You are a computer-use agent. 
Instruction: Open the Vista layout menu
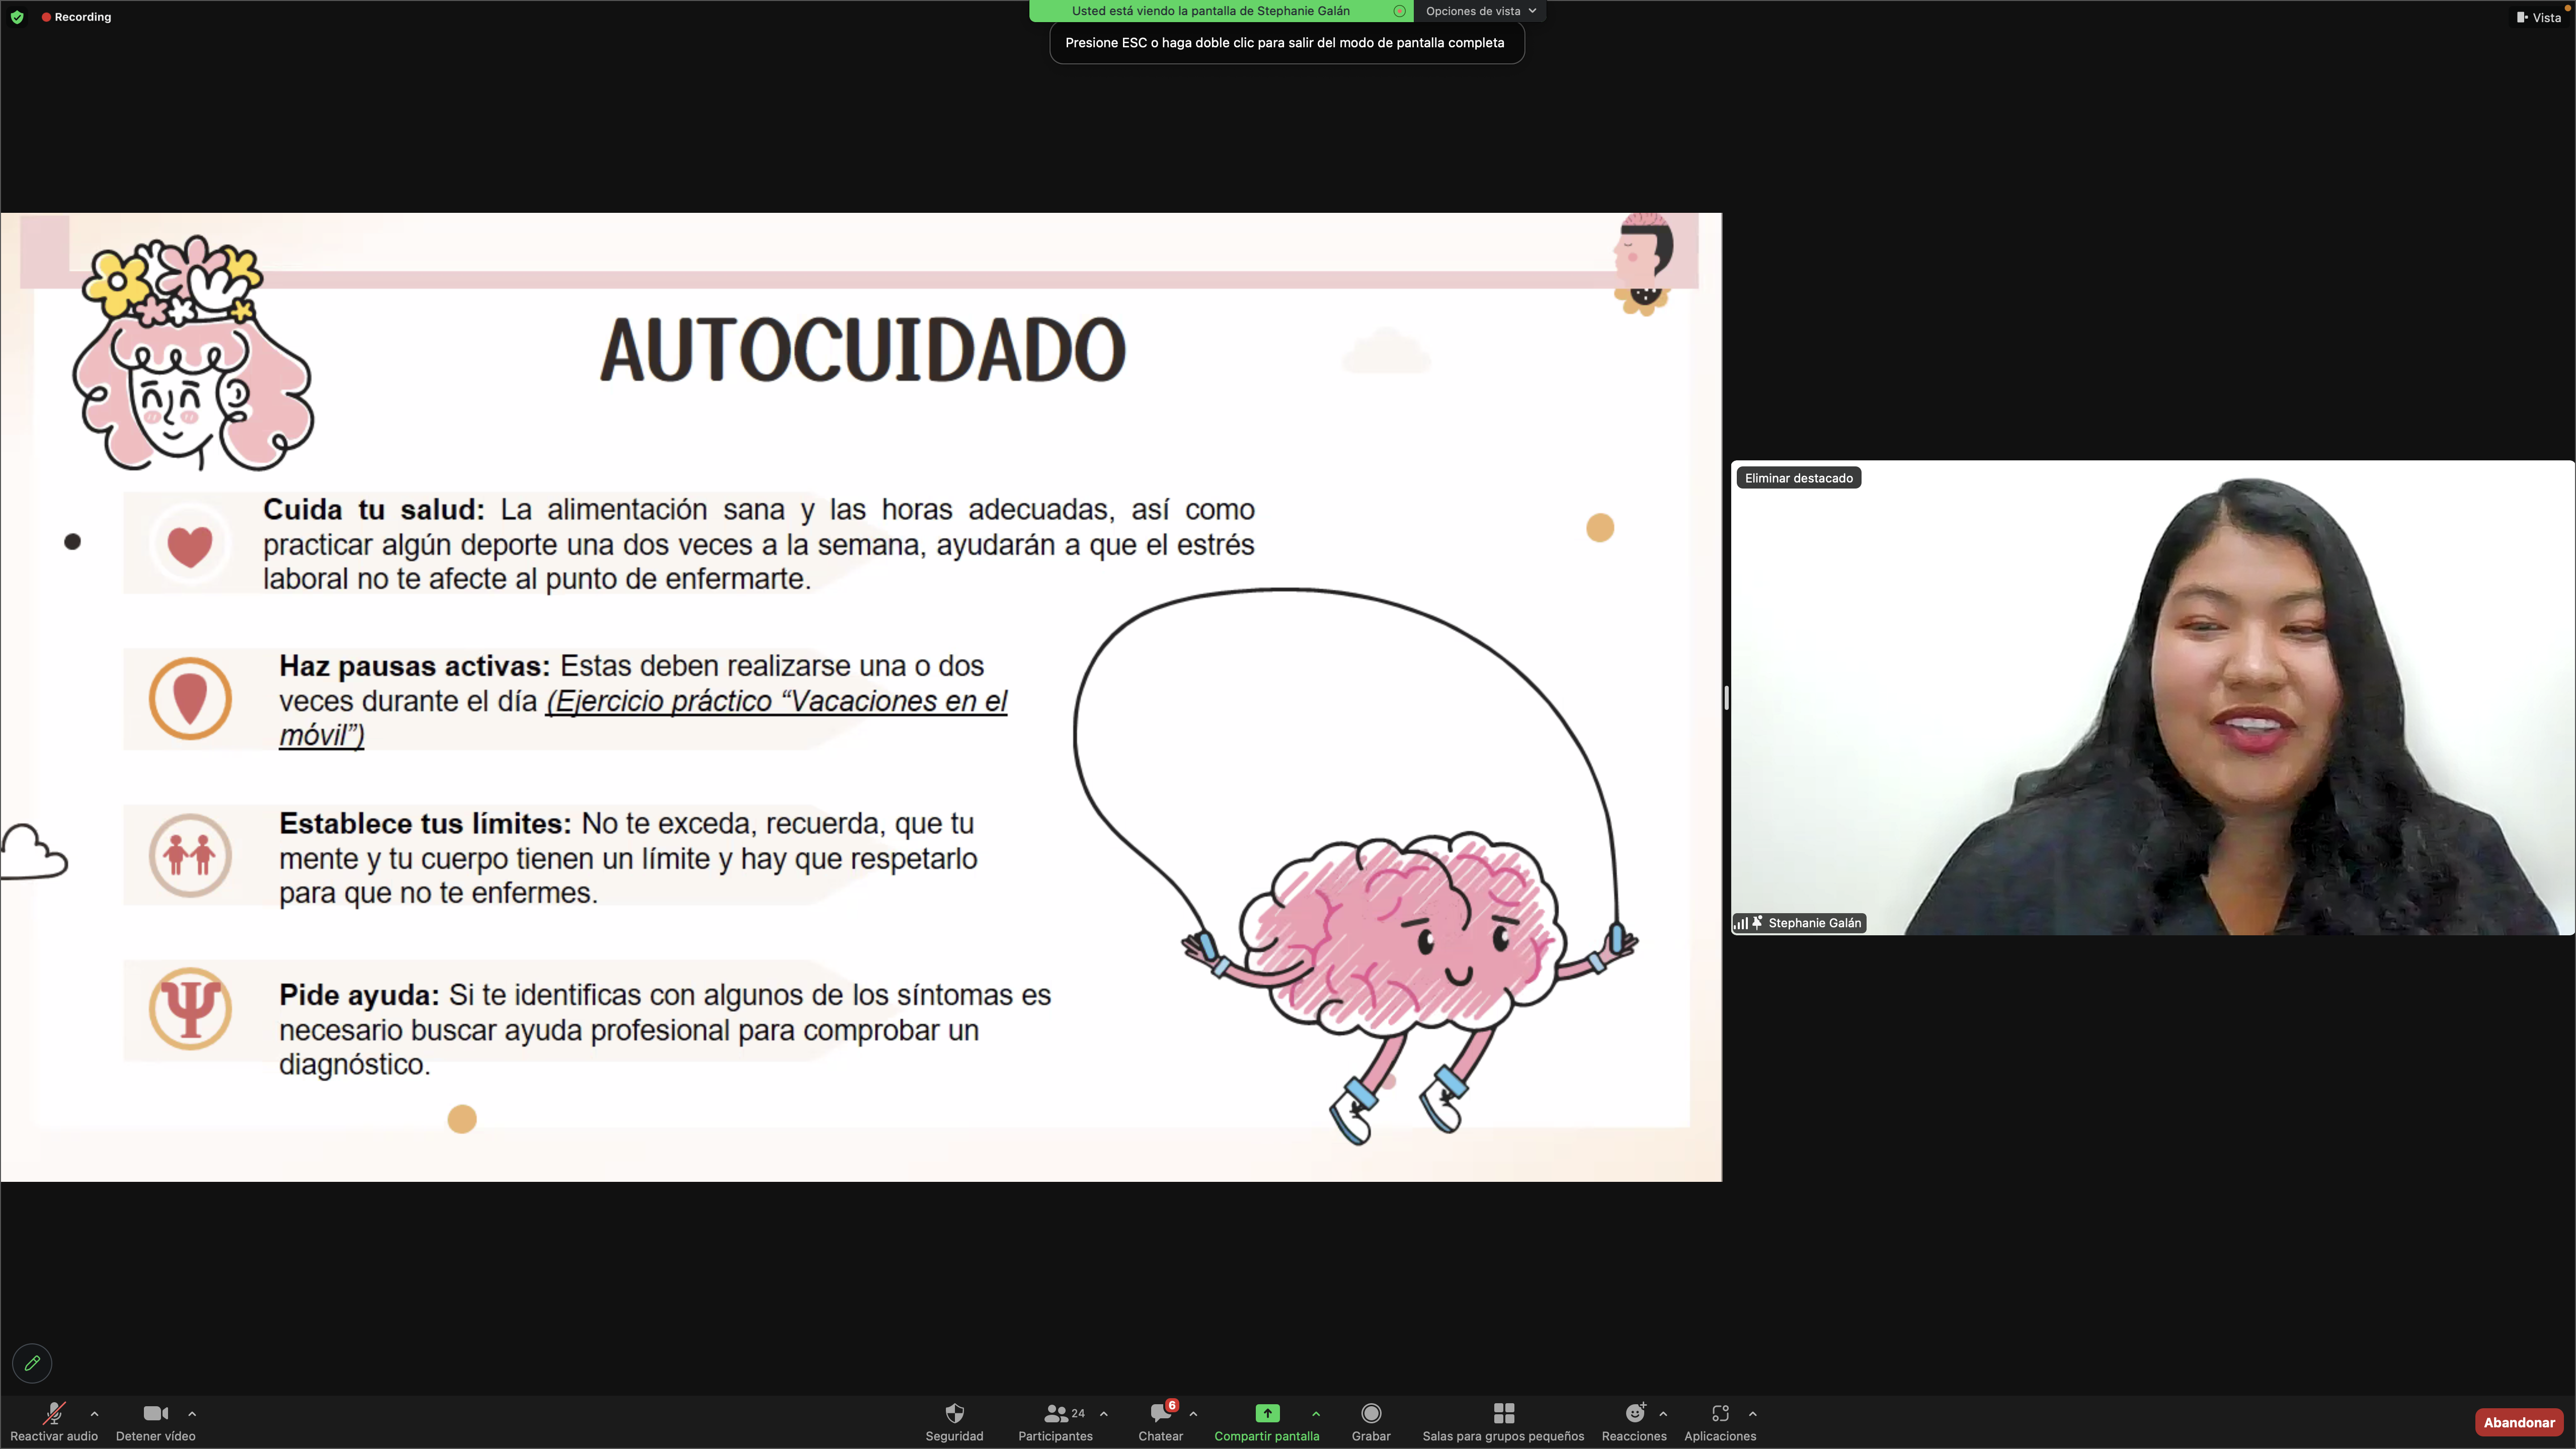click(2540, 17)
